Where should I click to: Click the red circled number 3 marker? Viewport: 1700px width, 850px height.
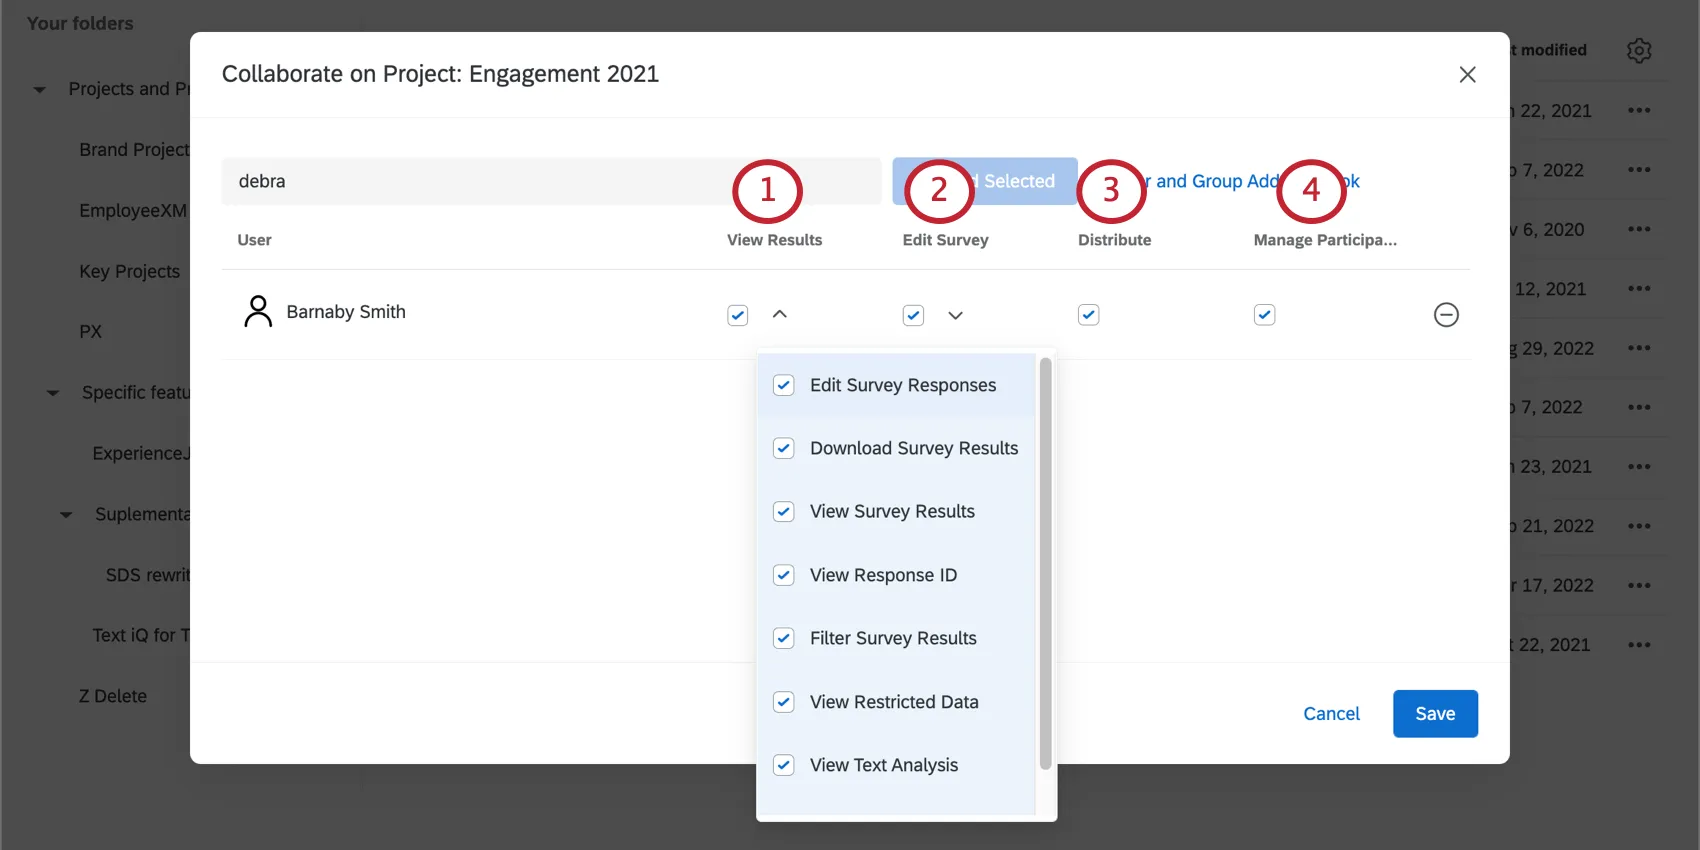pyautogui.click(x=1111, y=190)
